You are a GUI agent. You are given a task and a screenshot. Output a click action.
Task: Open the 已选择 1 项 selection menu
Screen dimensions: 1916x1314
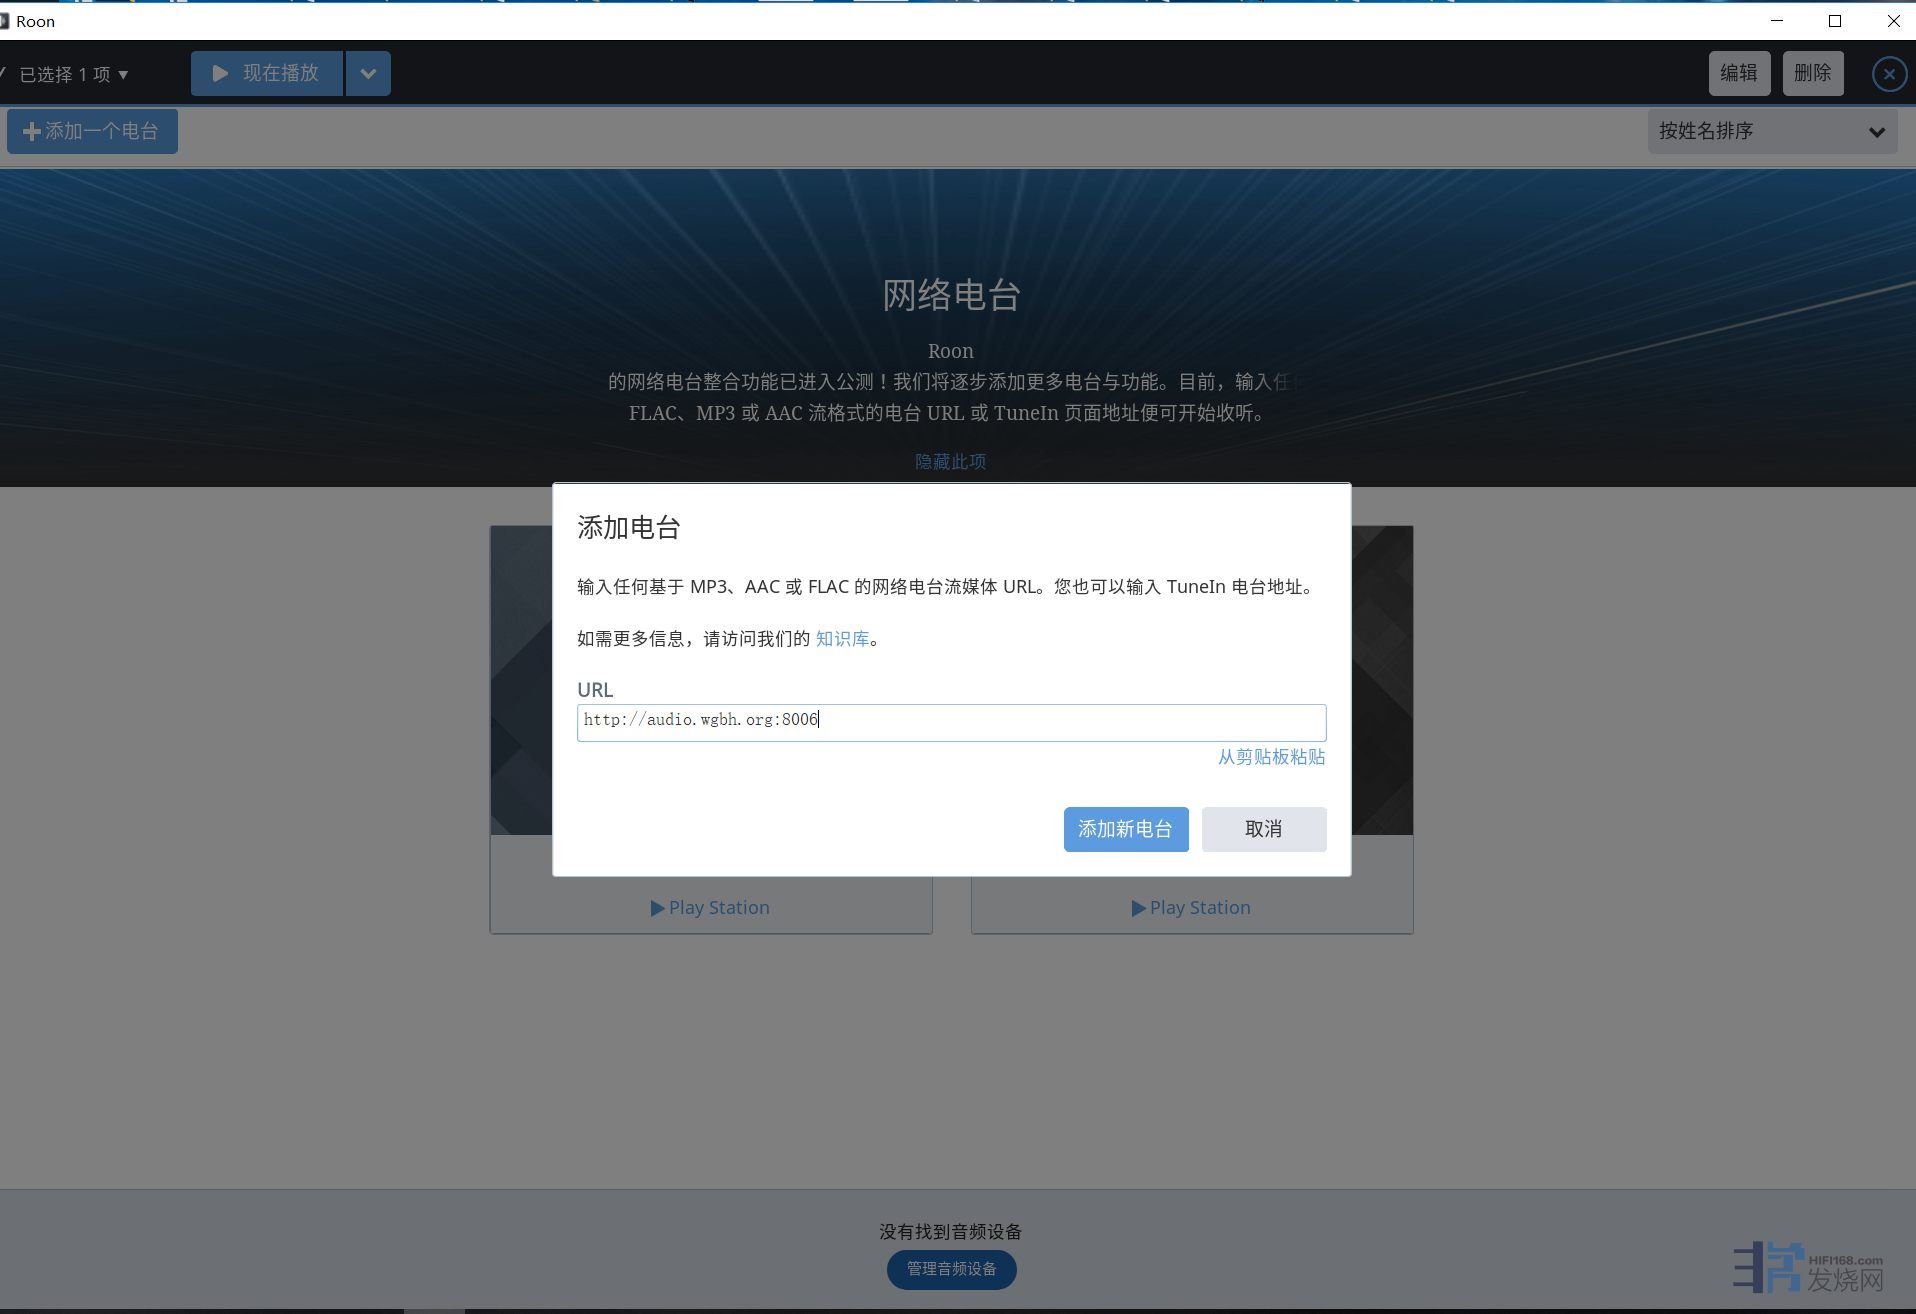click(72, 74)
